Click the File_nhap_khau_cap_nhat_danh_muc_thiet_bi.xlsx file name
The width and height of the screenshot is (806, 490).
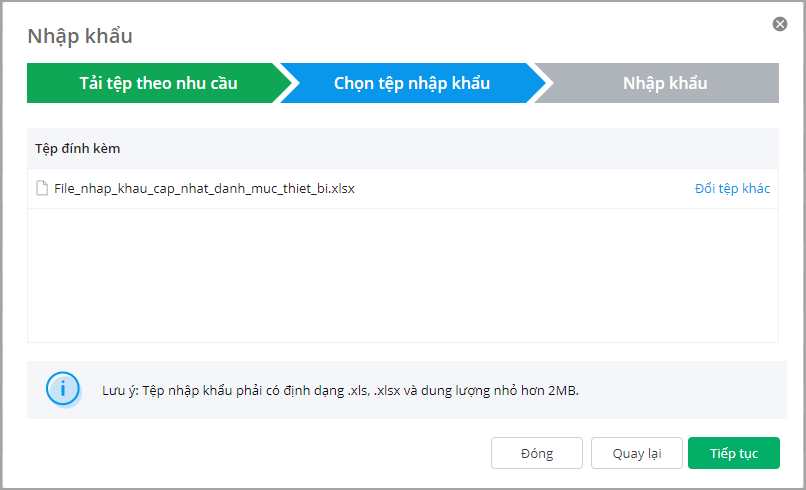point(204,188)
